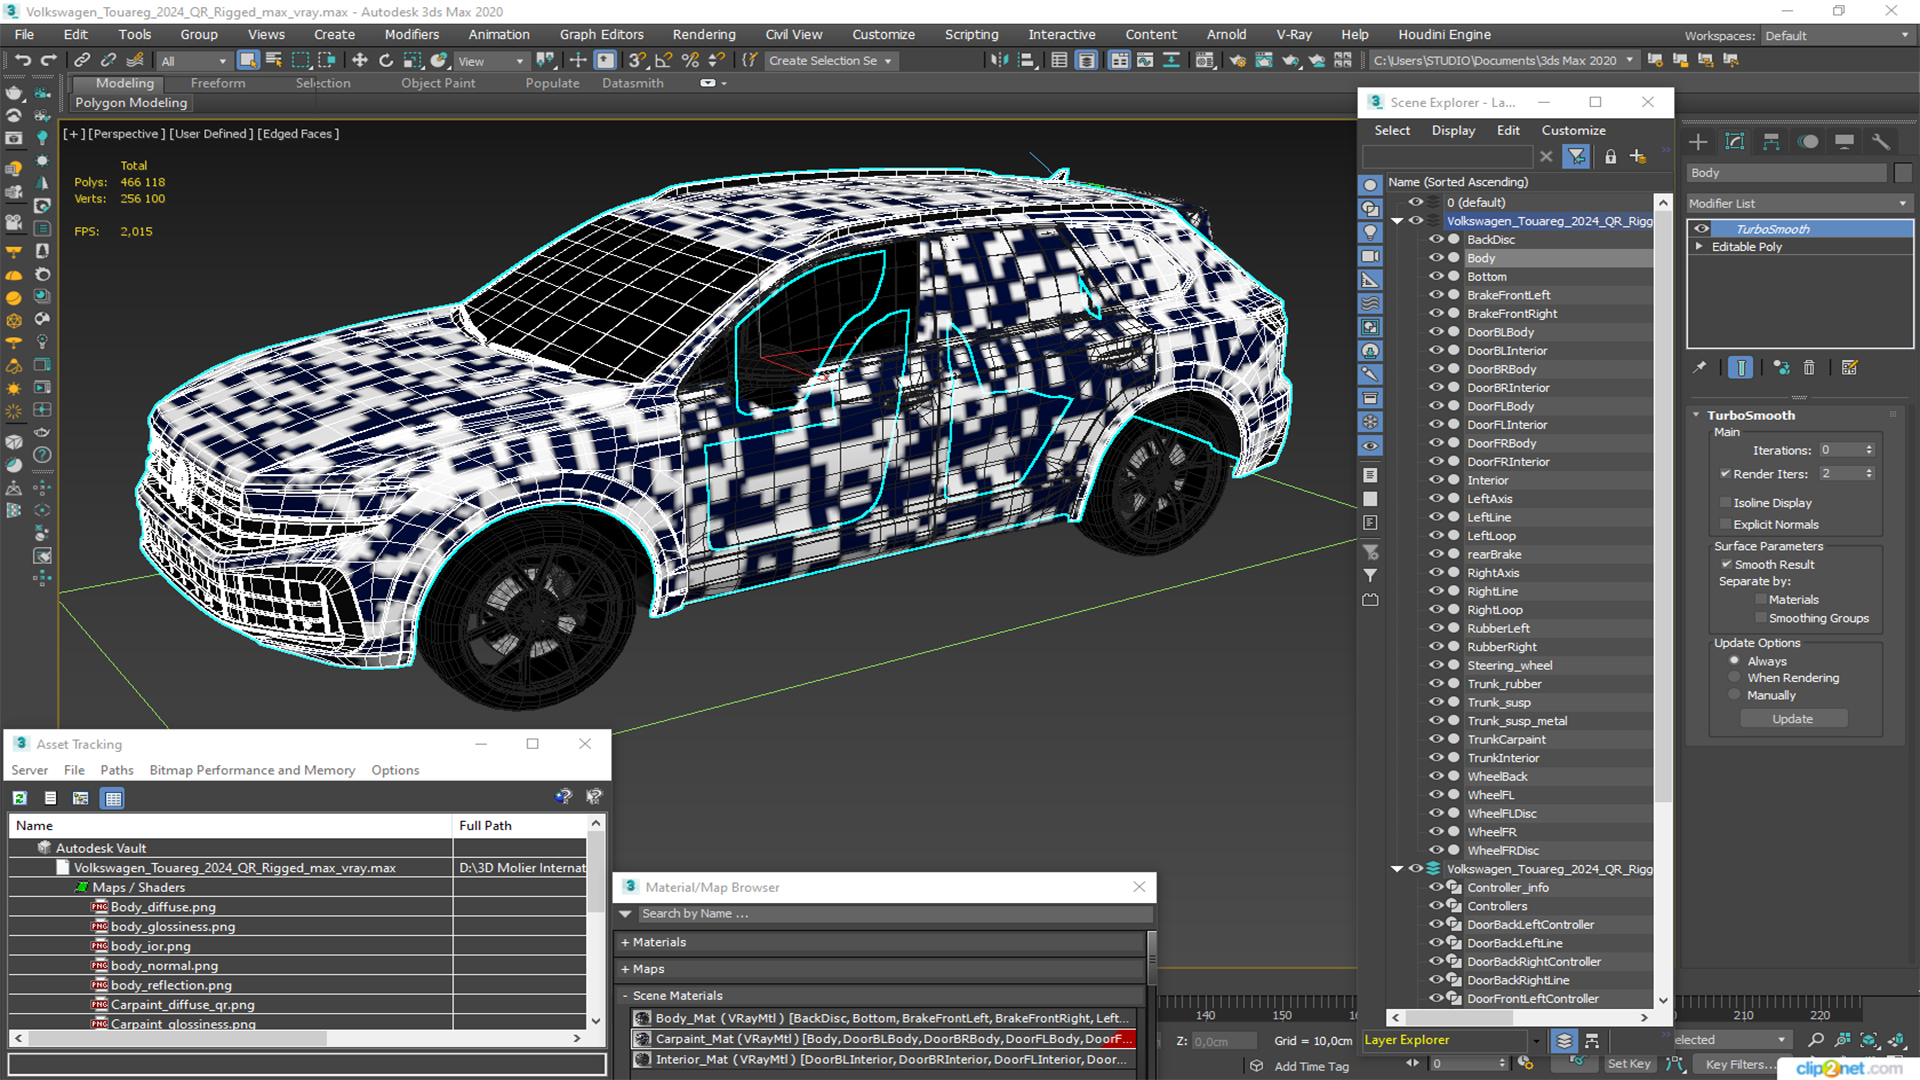Viewport: 1920px width, 1080px height.
Task: Activate the Select and Link chain icon
Action: (82, 61)
